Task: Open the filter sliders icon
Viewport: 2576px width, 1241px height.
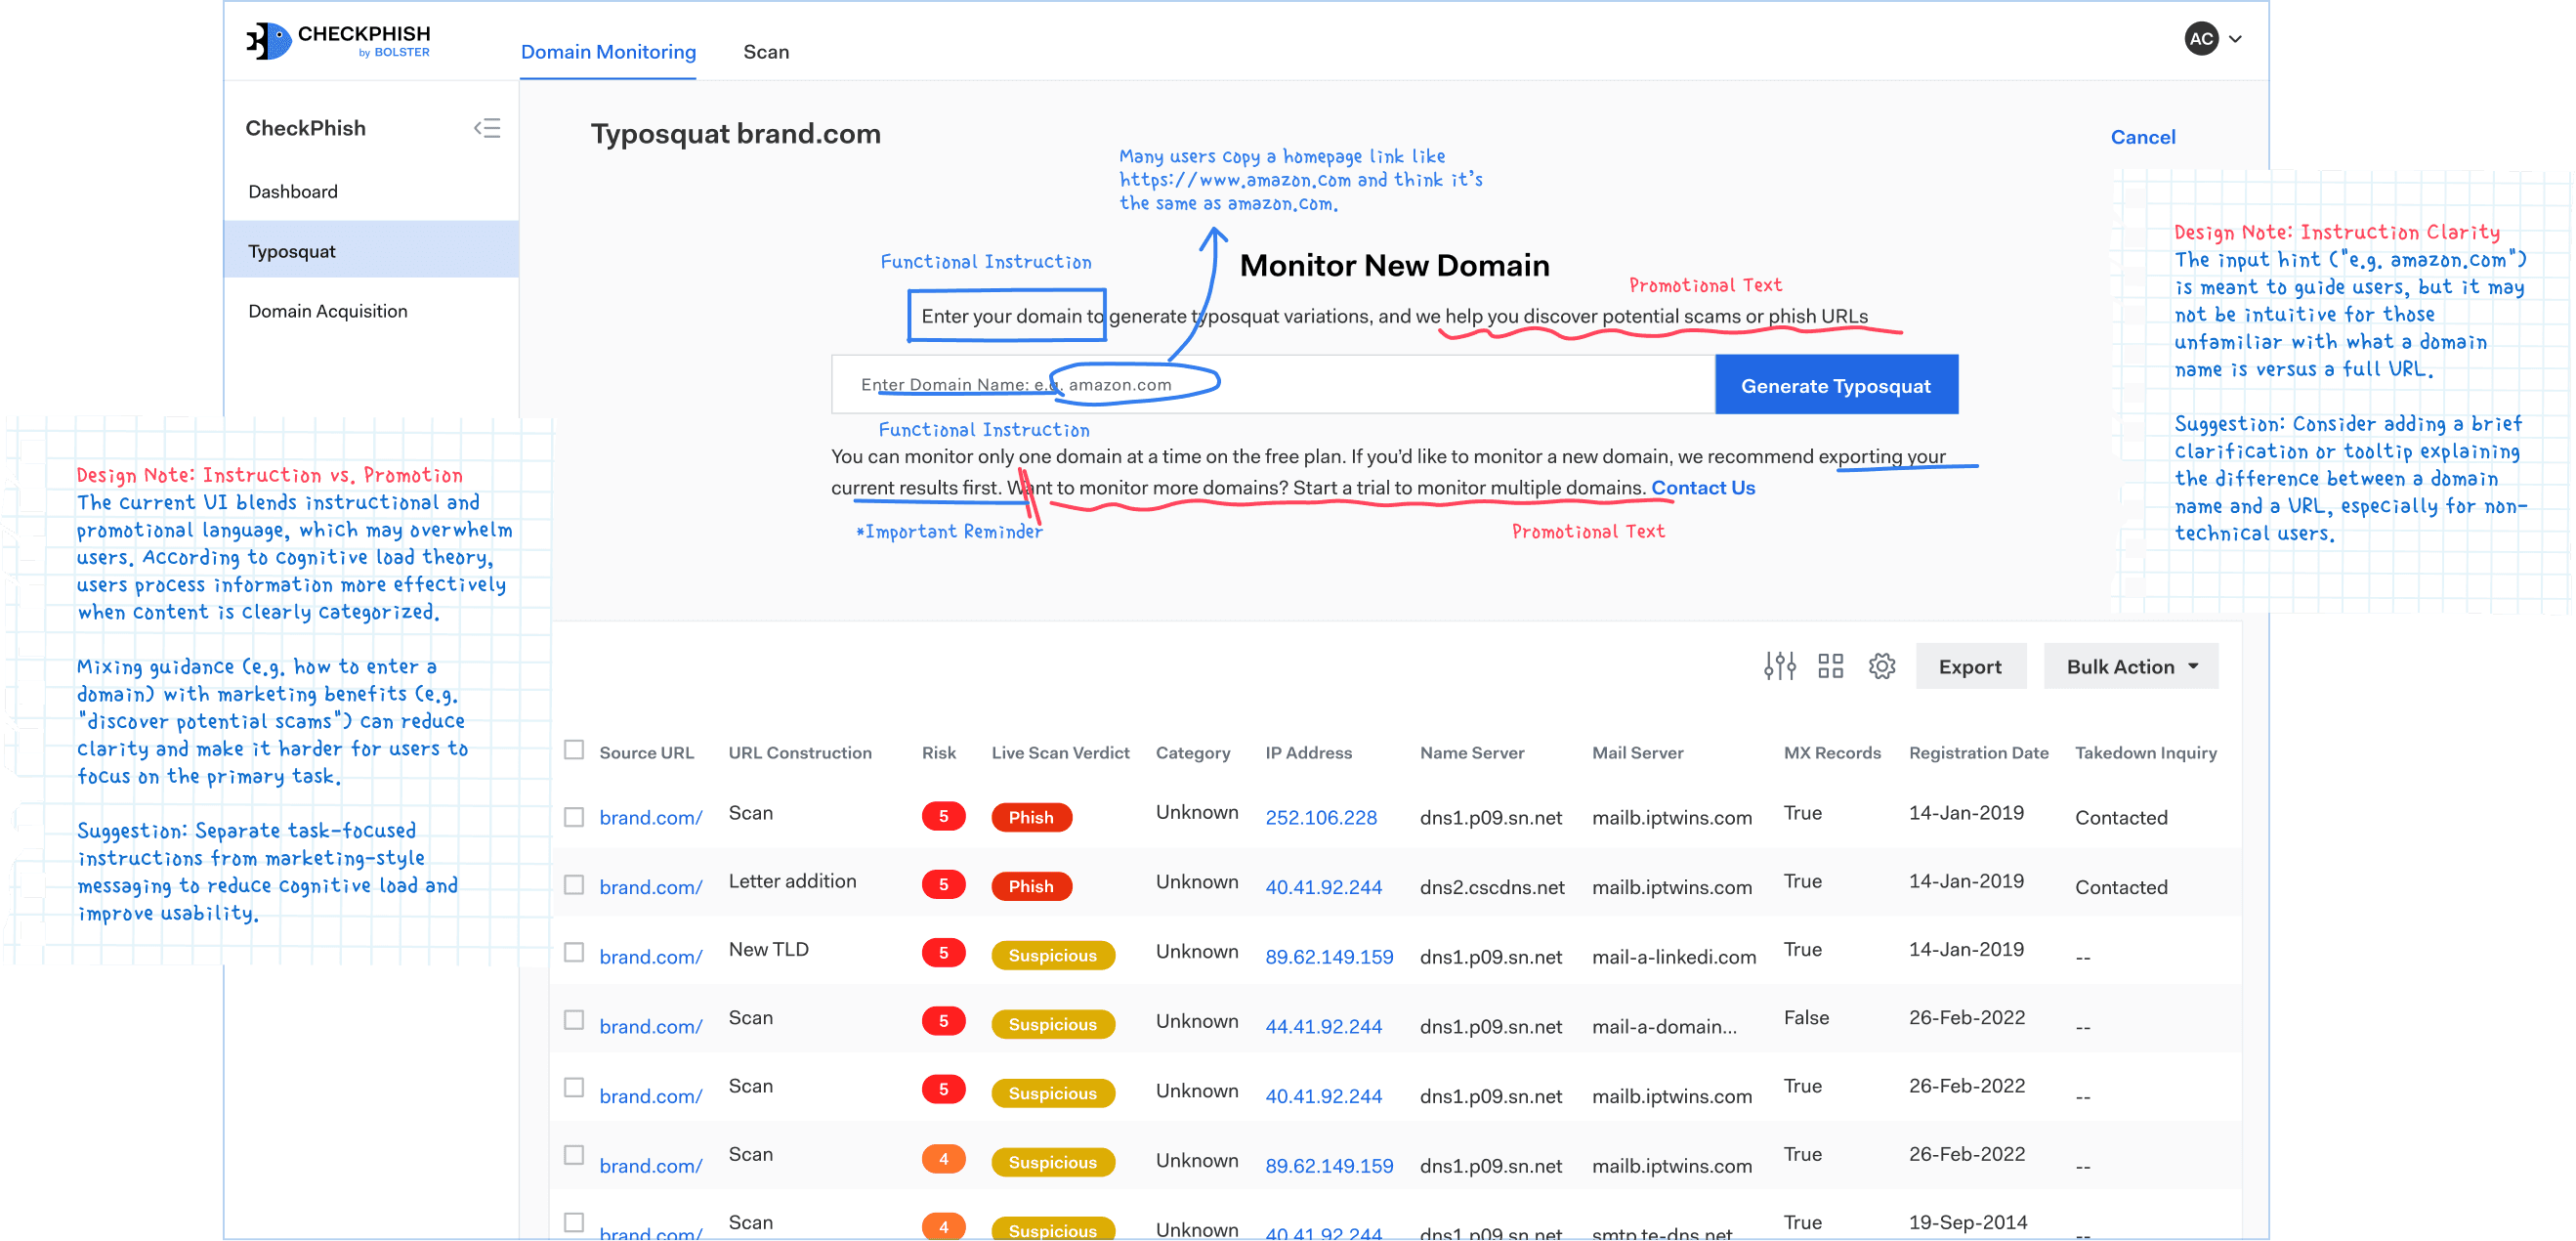Action: click(x=1779, y=666)
